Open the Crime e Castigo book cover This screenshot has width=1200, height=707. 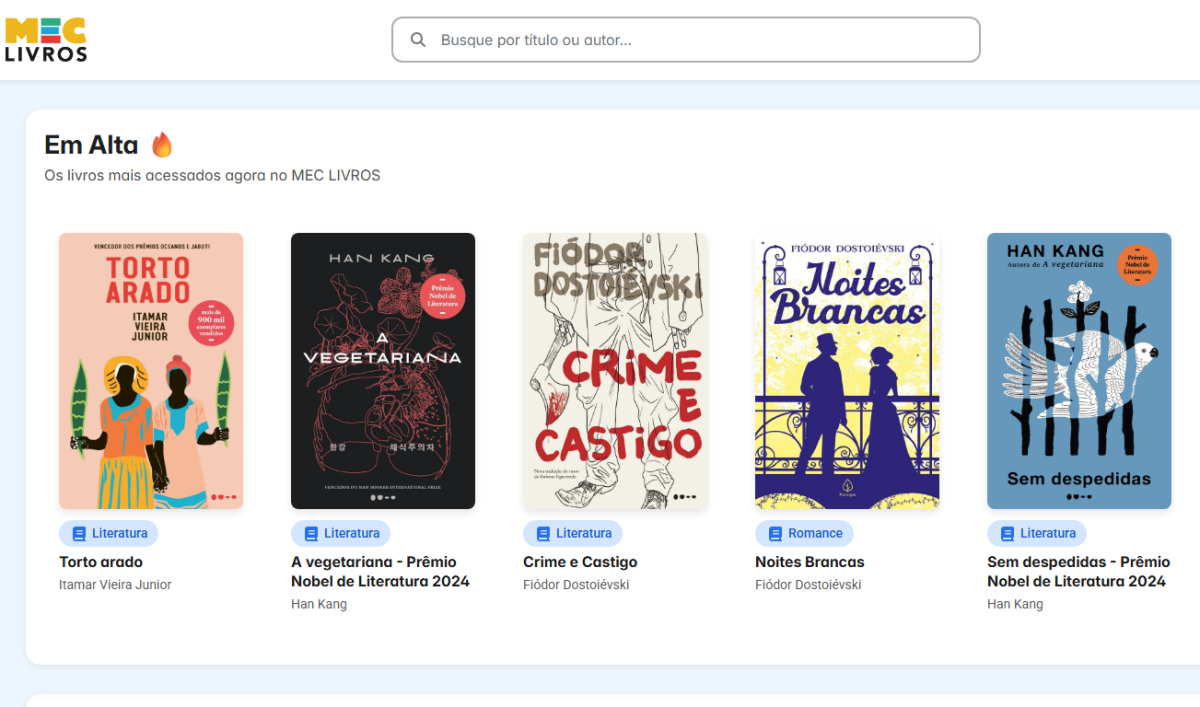pyautogui.click(x=615, y=371)
